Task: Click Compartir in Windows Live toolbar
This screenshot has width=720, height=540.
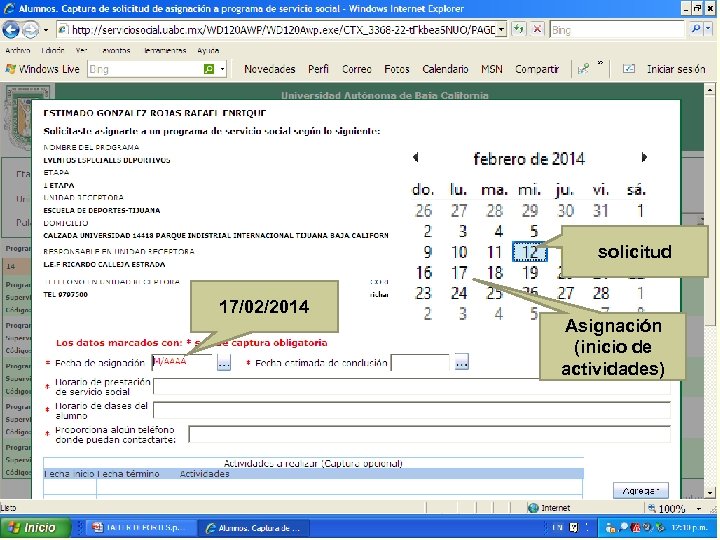Action: pyautogui.click(x=537, y=69)
